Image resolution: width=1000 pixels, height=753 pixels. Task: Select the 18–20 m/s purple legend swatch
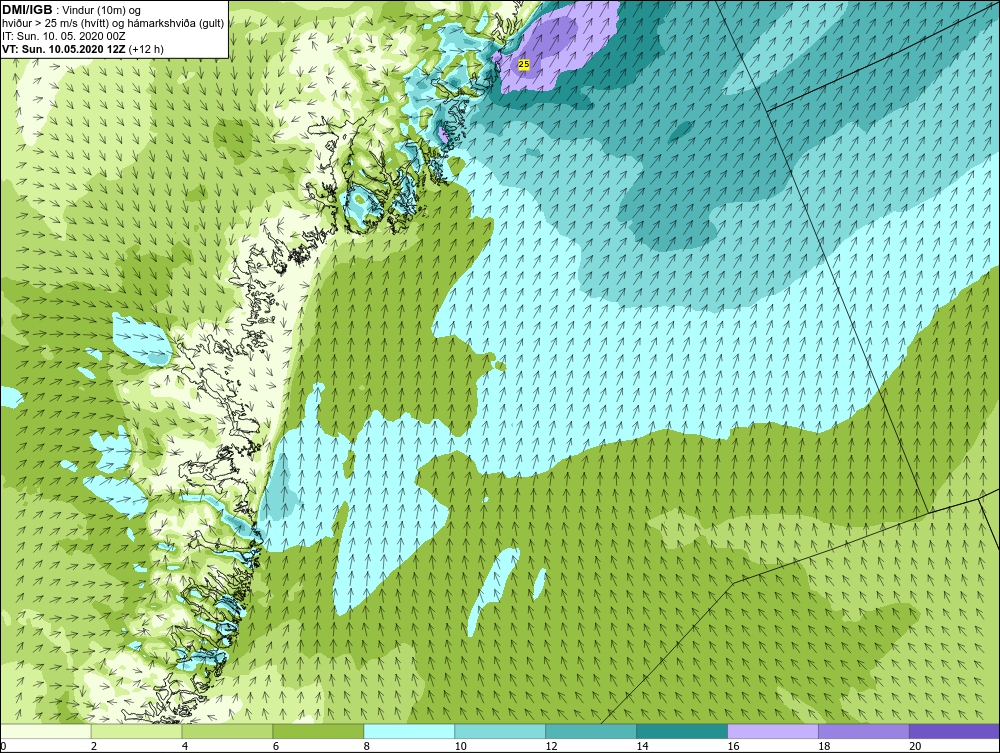point(864,731)
